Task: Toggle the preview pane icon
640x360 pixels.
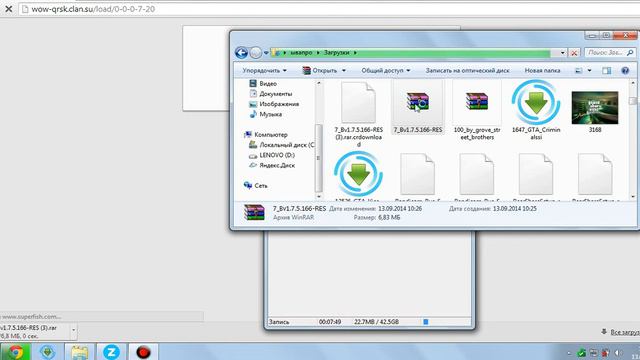Action: coord(607,71)
